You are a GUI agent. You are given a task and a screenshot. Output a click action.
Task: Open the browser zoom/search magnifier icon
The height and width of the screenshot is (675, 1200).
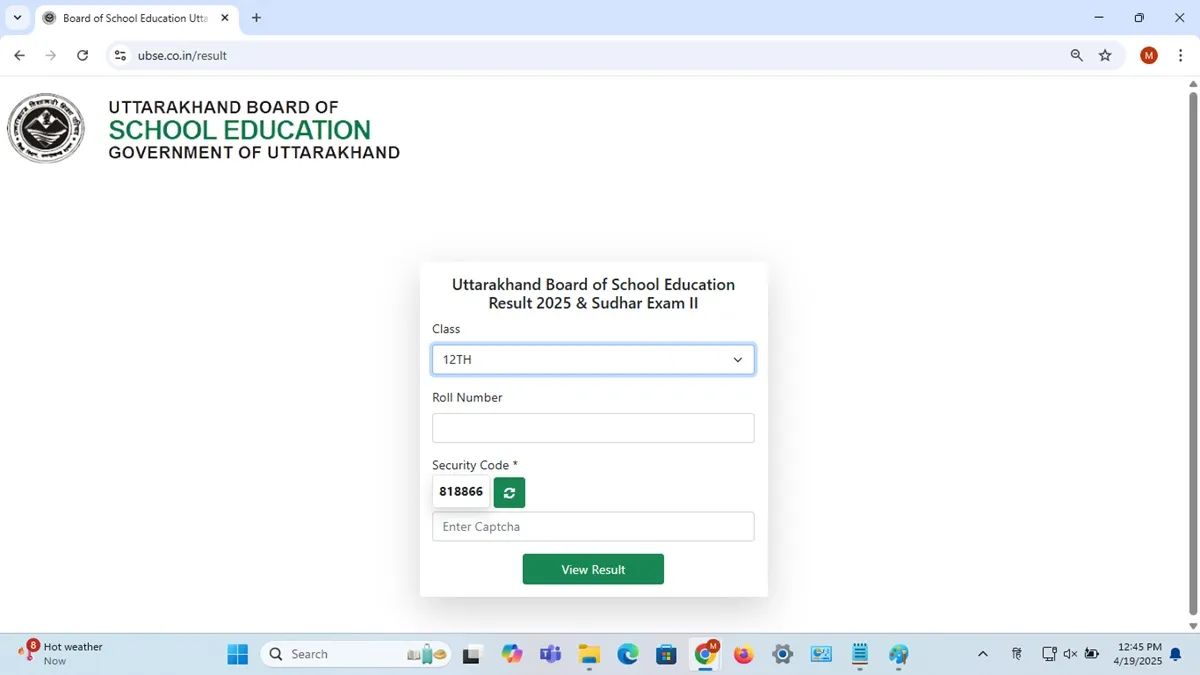(1077, 56)
